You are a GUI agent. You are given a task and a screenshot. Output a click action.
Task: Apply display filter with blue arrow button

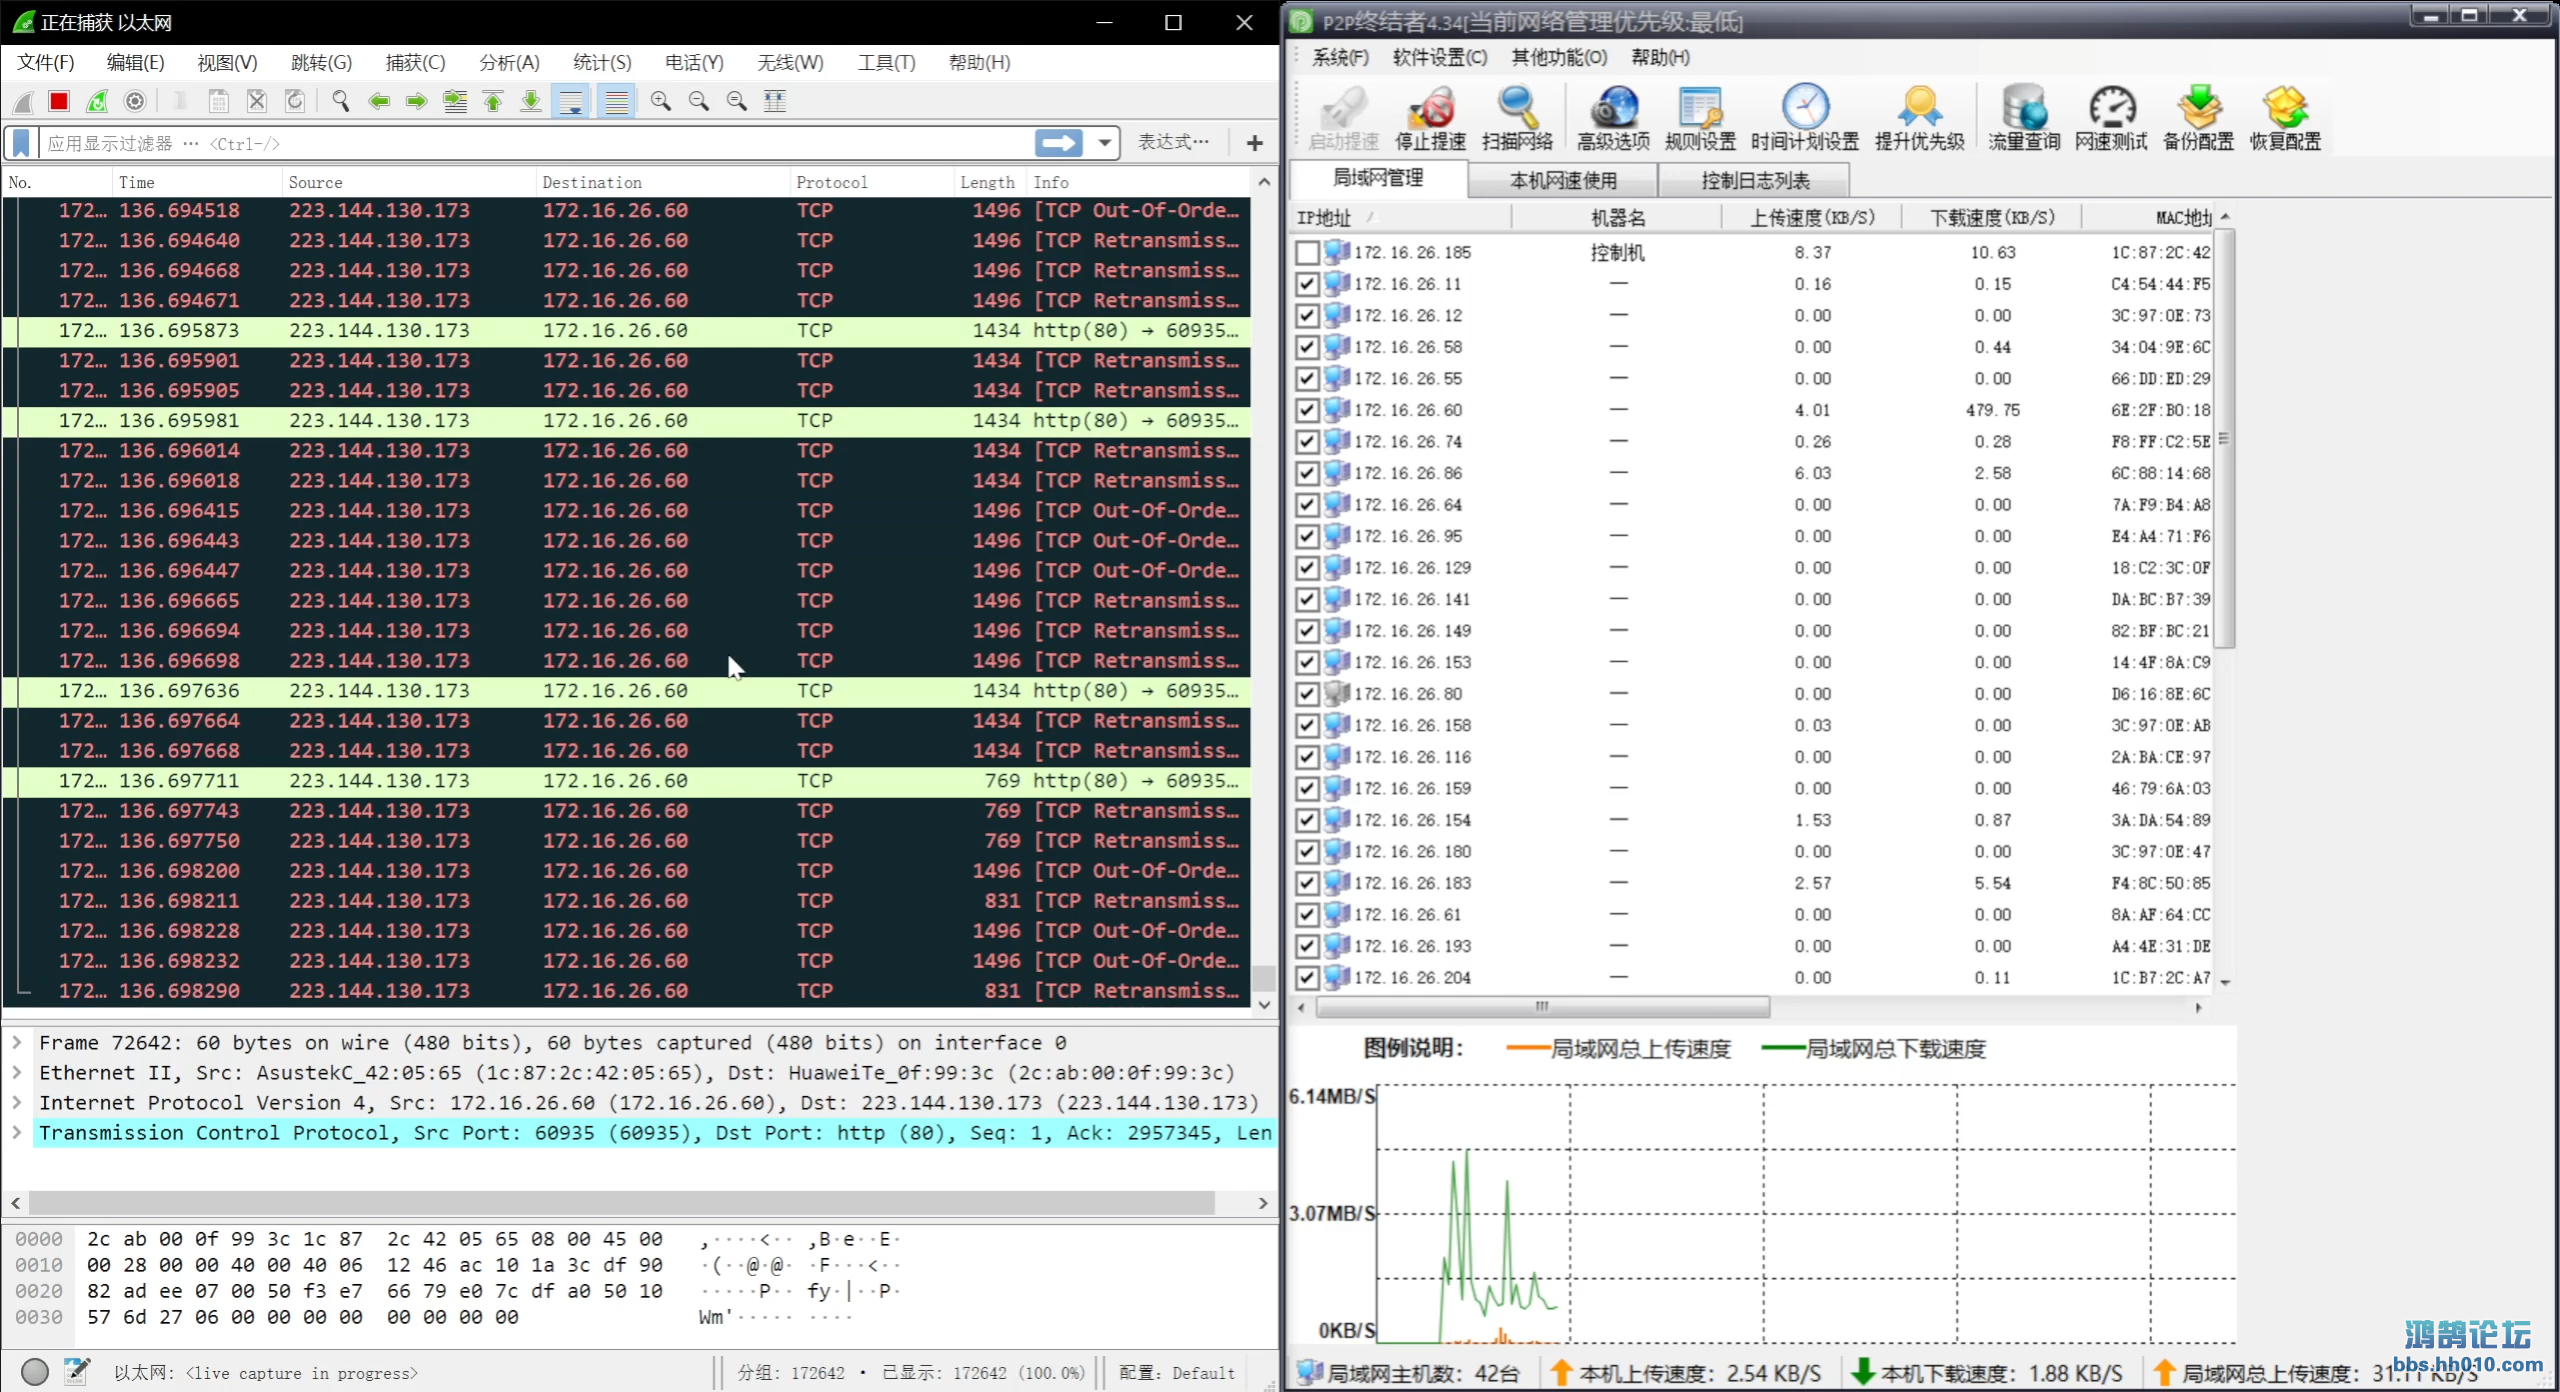[1059, 143]
